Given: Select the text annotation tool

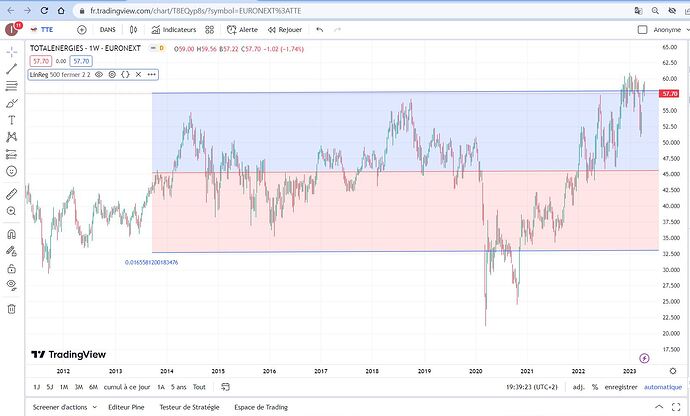Looking at the screenshot, I should [x=12, y=120].
